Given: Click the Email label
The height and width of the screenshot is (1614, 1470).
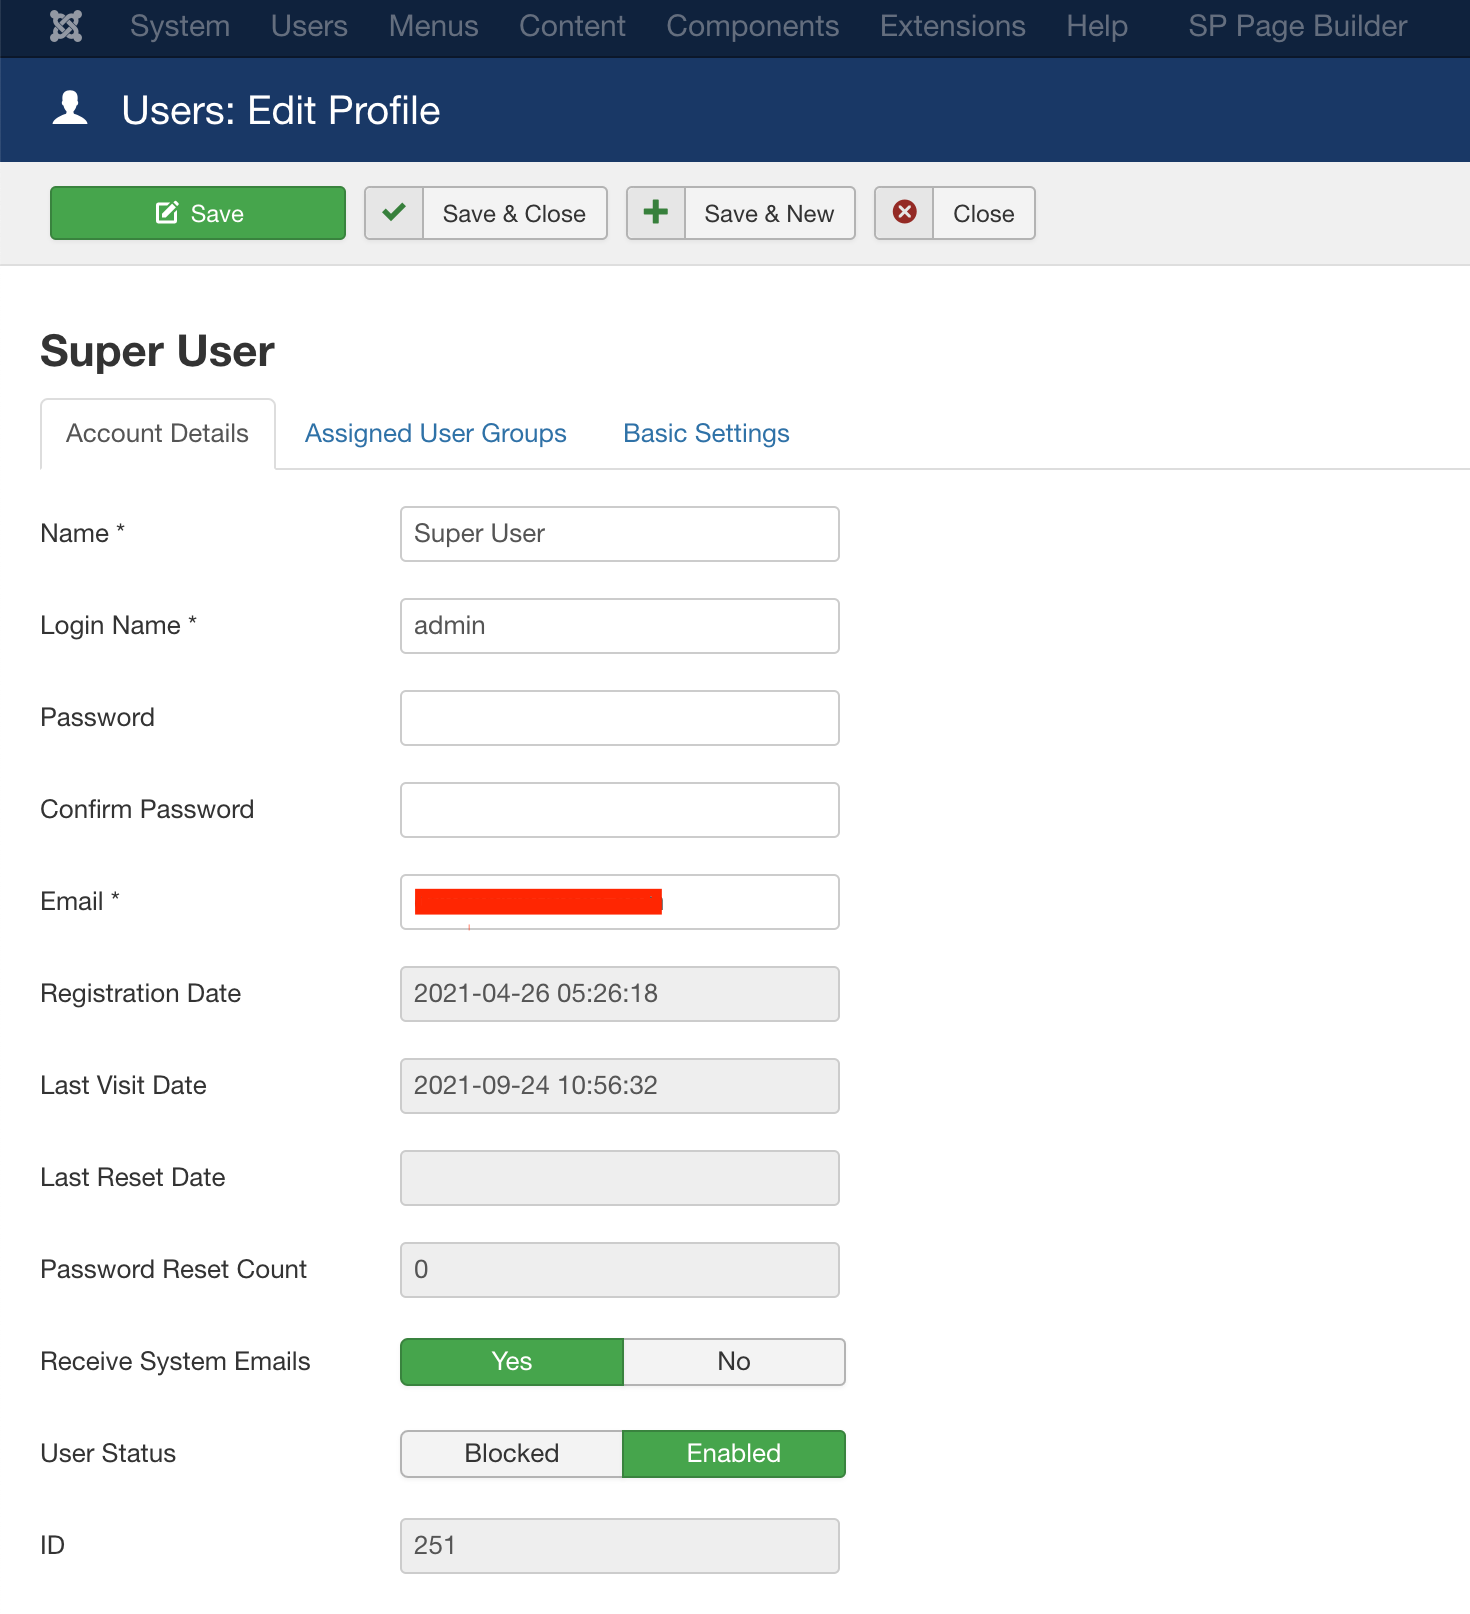Looking at the screenshot, I should [80, 901].
